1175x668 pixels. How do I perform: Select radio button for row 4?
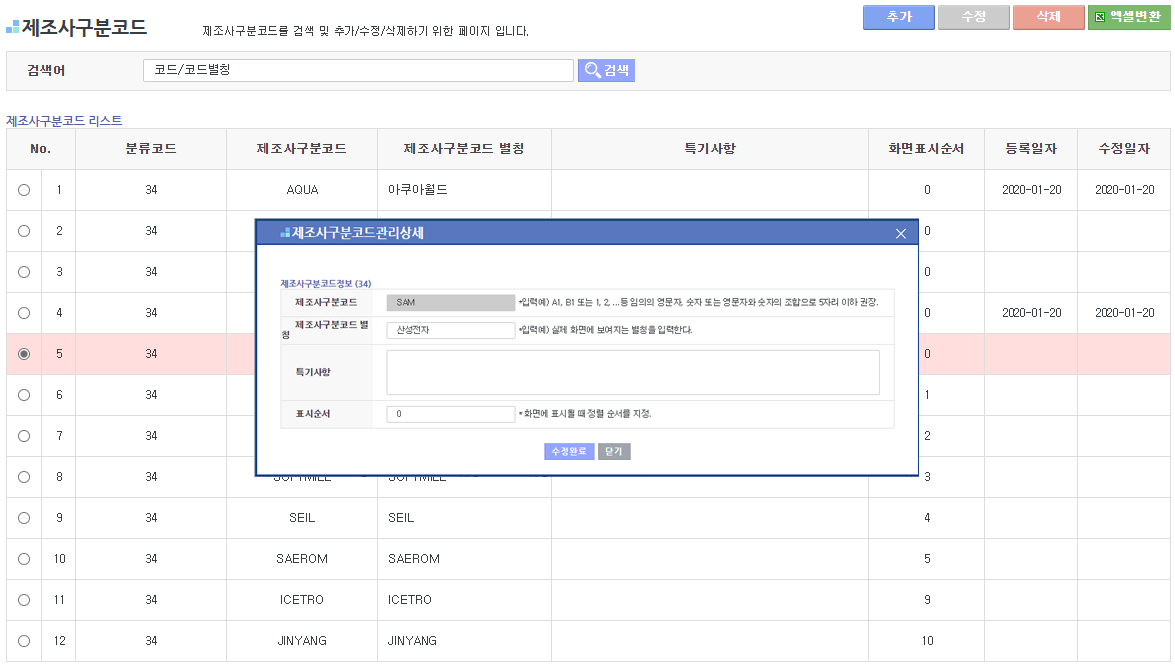coord(24,313)
